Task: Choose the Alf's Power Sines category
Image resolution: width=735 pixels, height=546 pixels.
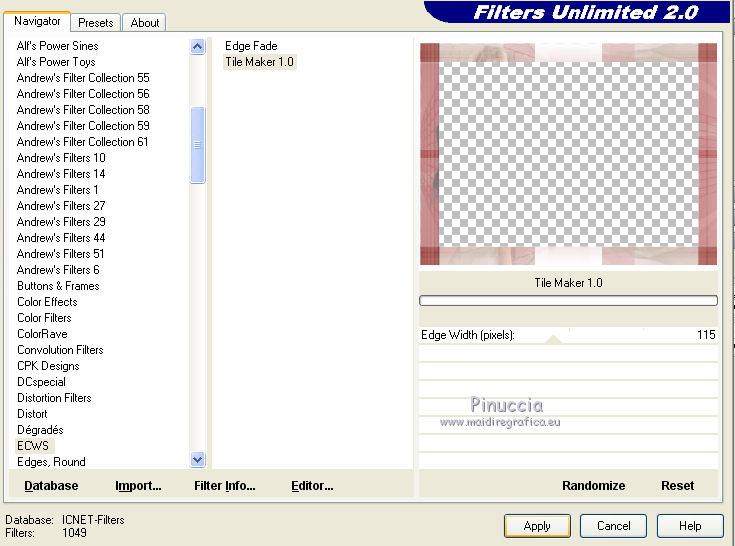Action: (x=57, y=46)
